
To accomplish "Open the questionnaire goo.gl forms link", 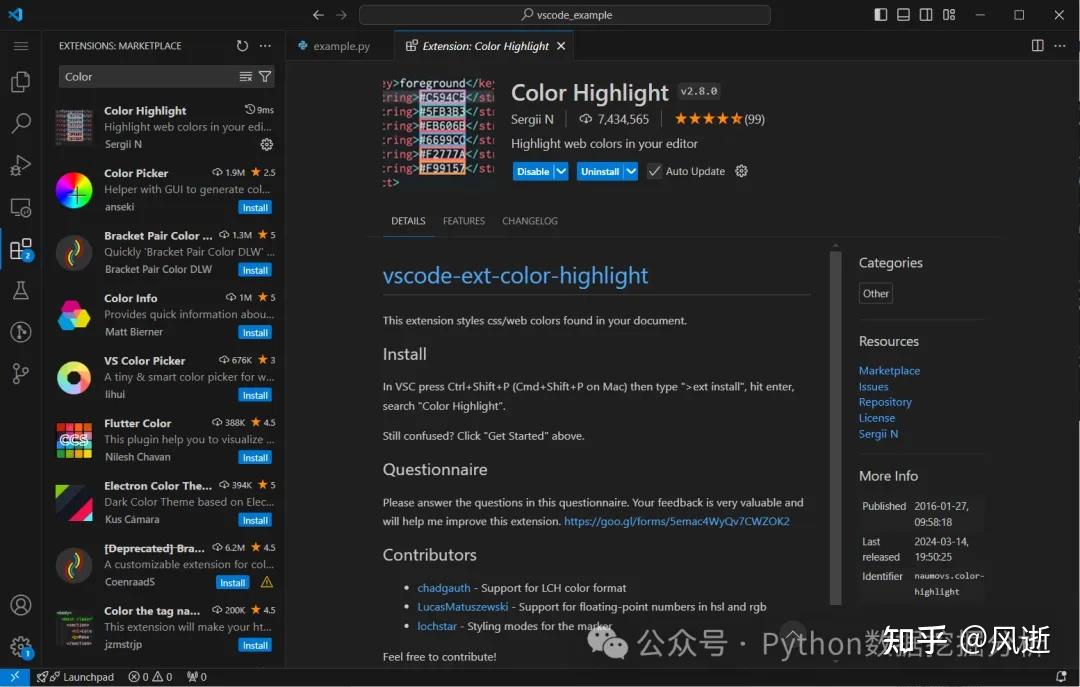I will pos(676,521).
